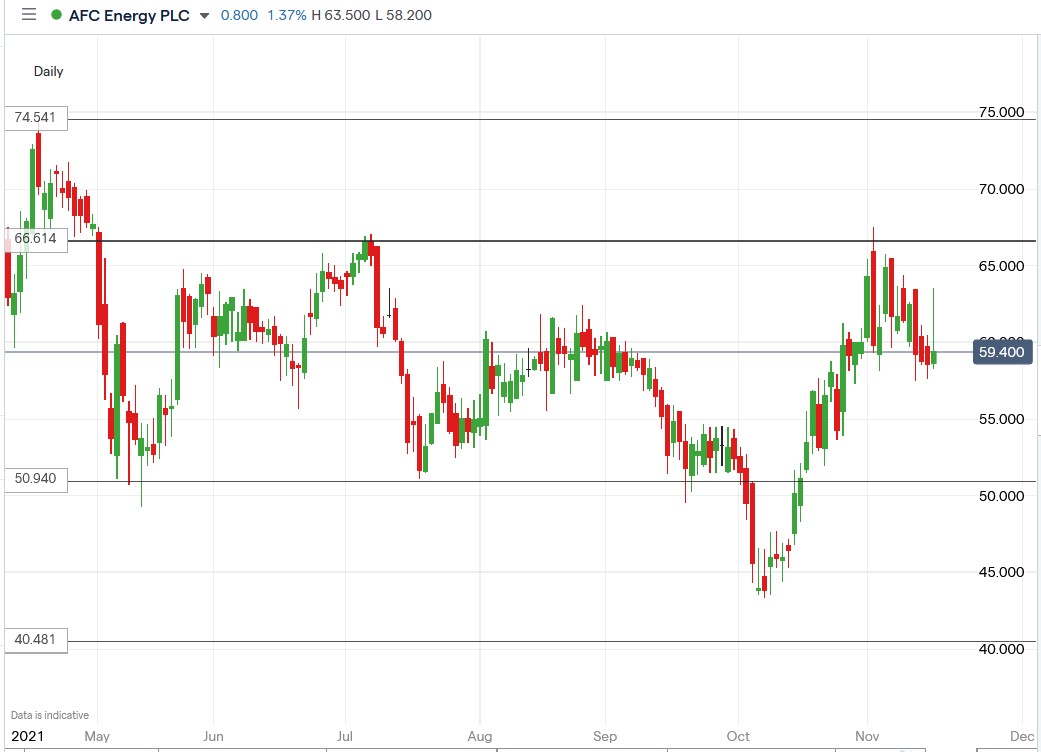Open the instrument dropdown arrow beside AFC Energy
Screen dimensions: 1041x752
206,16
